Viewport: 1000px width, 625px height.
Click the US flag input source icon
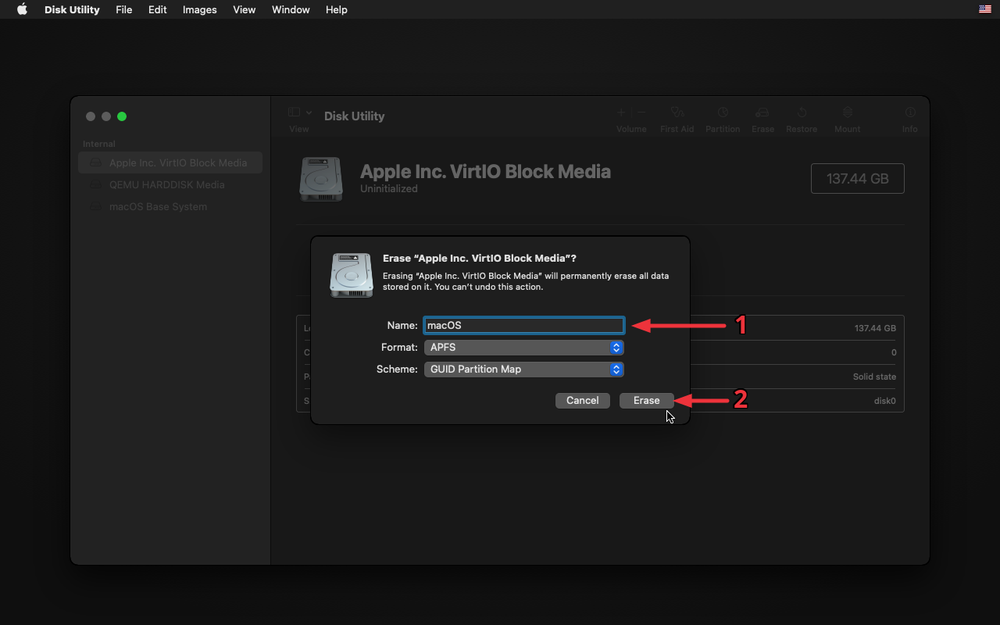pyautogui.click(x=984, y=9)
